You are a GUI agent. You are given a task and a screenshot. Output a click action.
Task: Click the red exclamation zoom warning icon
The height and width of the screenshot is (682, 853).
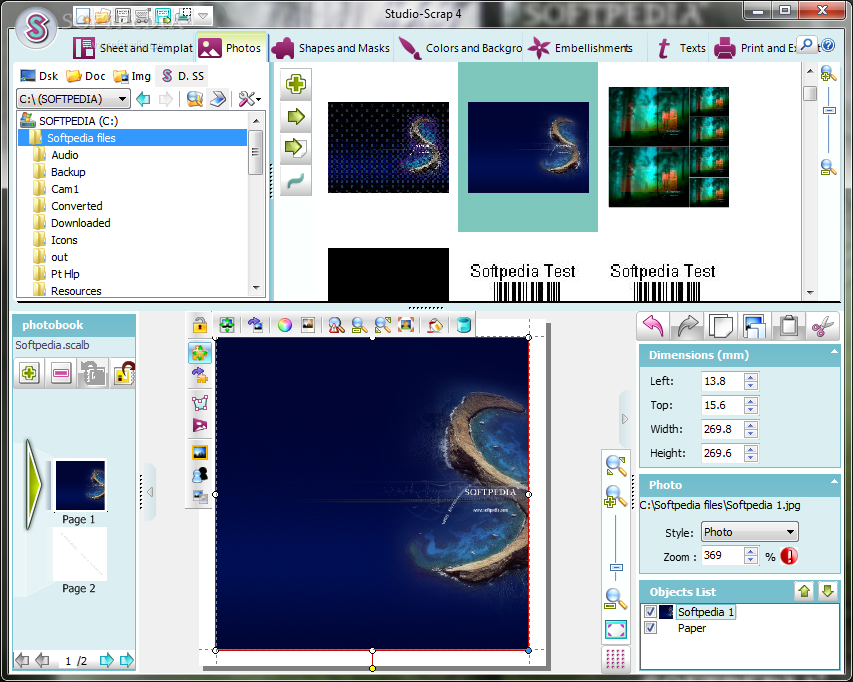coord(789,556)
